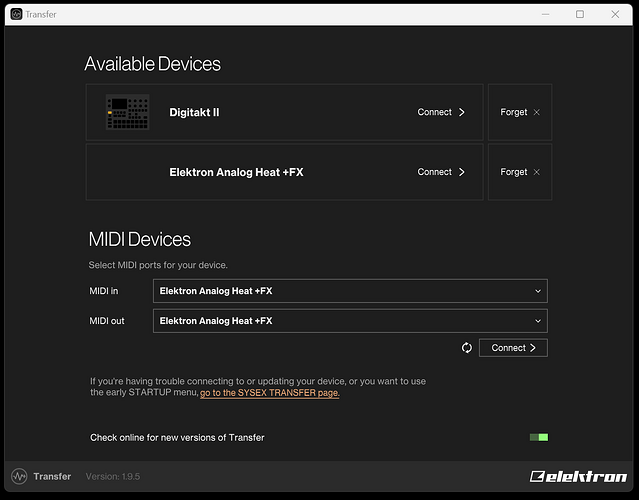Viewport: 639px width, 500px height.
Task: Click the X icon beside Analog Heat Forget
Action: (x=537, y=172)
